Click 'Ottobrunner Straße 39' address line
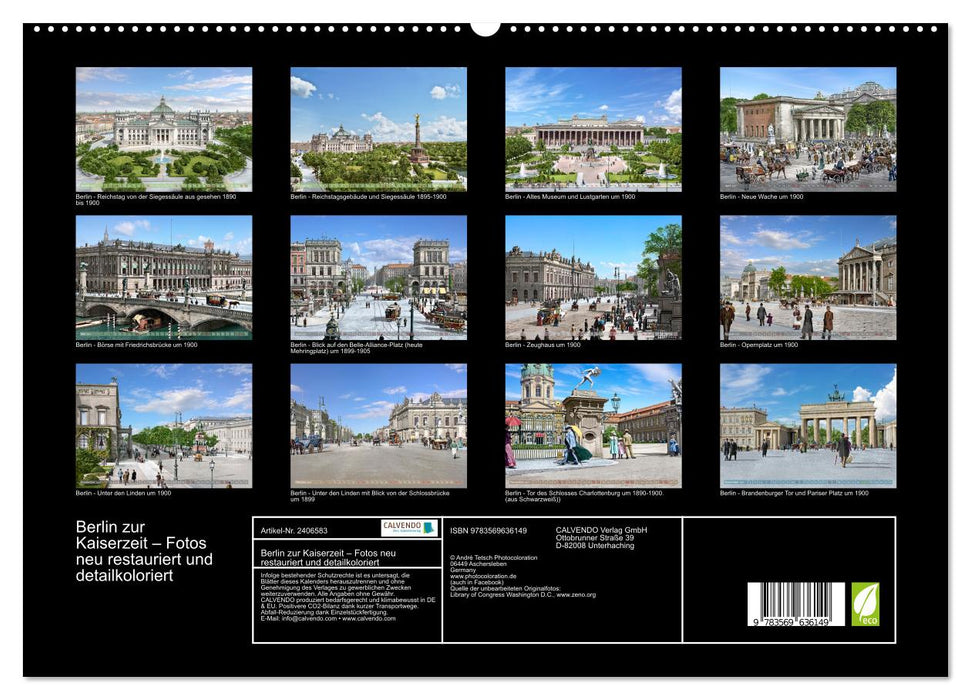971x700 pixels. coord(594,538)
